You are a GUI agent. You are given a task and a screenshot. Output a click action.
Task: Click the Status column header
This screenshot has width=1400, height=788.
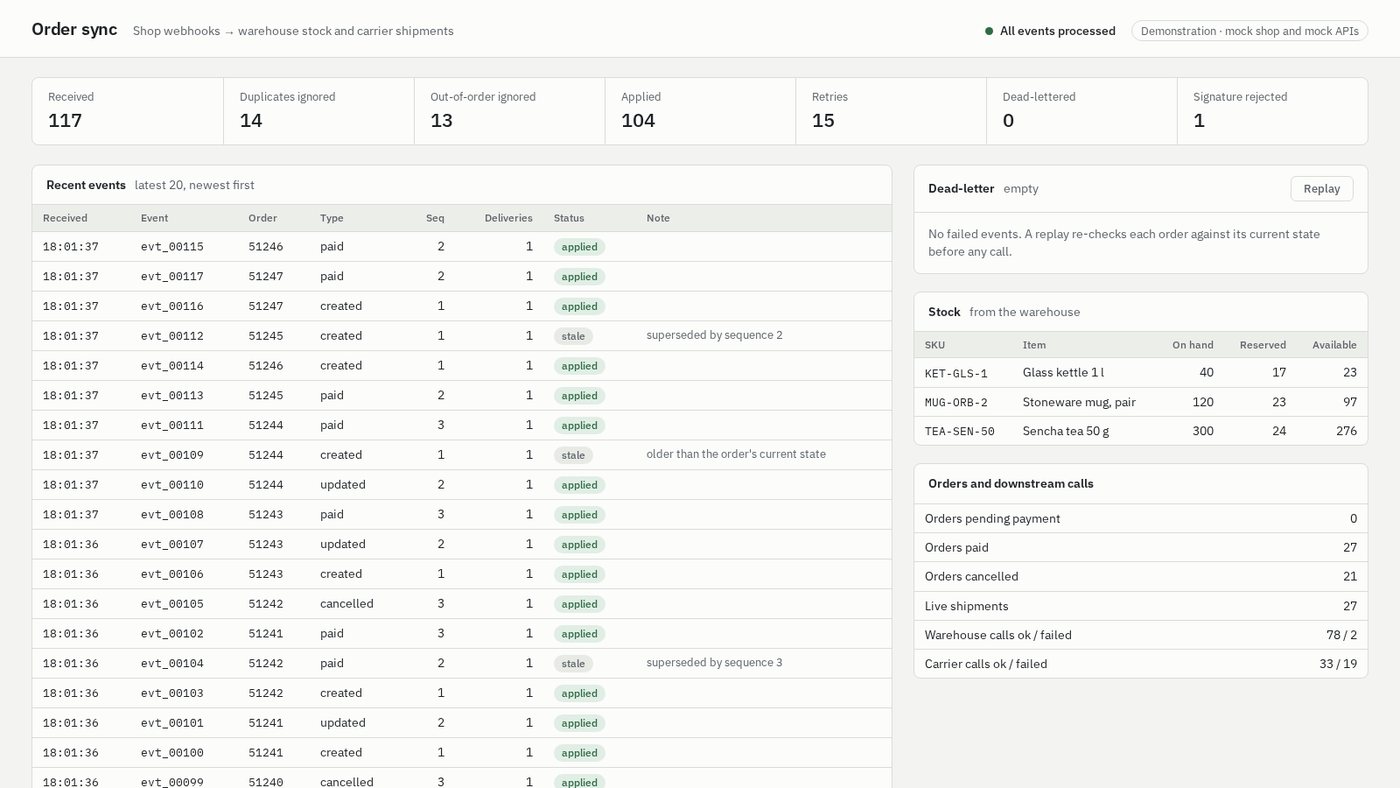pos(569,218)
